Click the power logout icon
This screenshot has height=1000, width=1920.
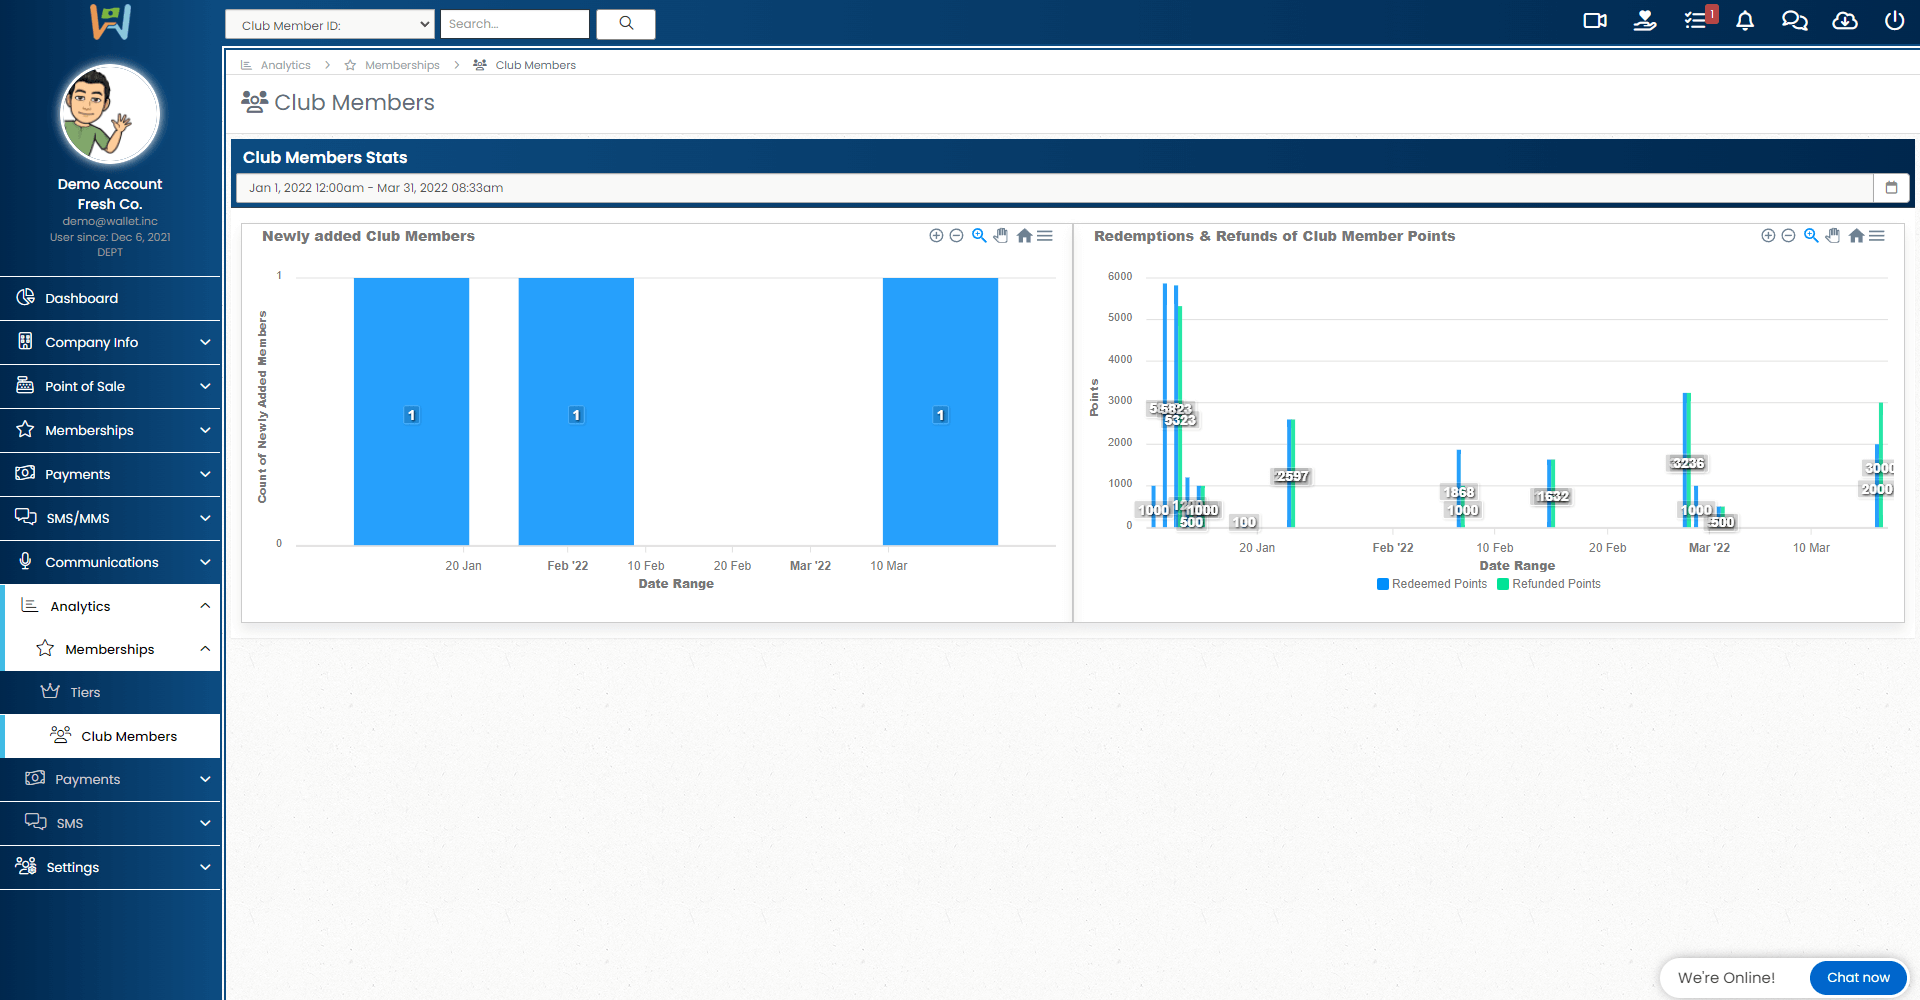[x=1894, y=21]
